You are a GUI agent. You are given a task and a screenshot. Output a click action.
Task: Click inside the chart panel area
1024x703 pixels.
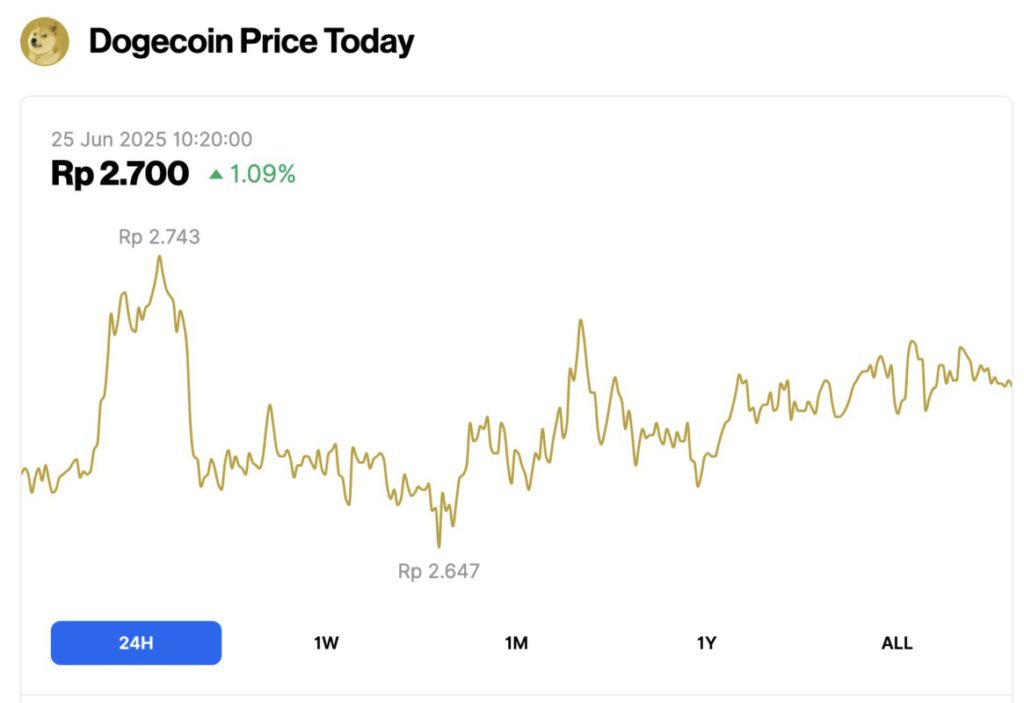pyautogui.click(x=512, y=400)
